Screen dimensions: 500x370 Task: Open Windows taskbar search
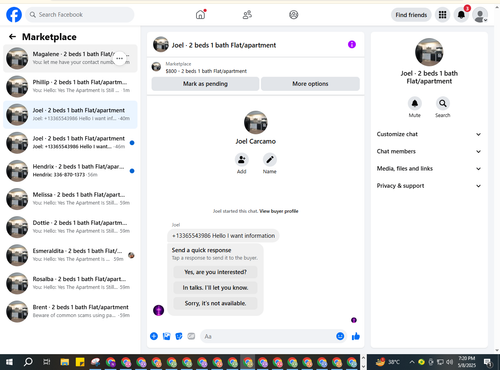coord(28,362)
